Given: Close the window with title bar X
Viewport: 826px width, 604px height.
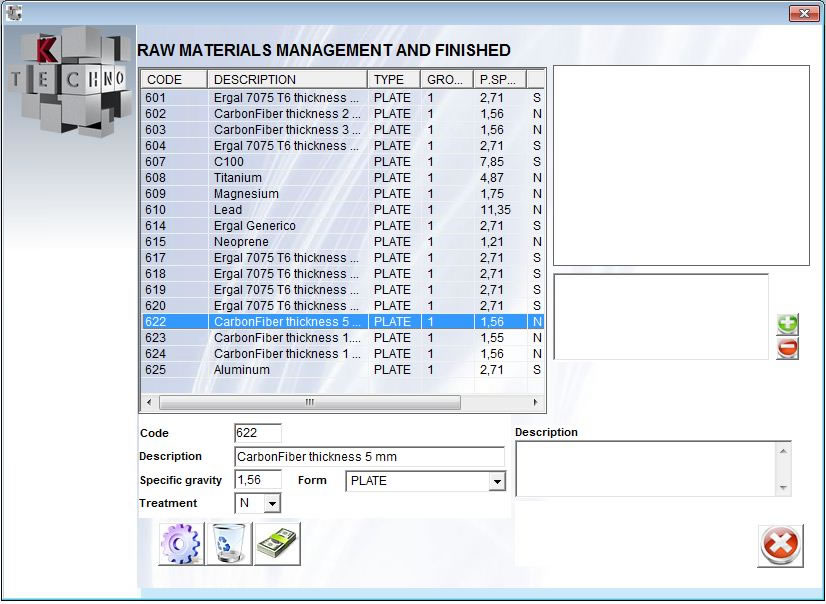Looking at the screenshot, I should click(804, 13).
